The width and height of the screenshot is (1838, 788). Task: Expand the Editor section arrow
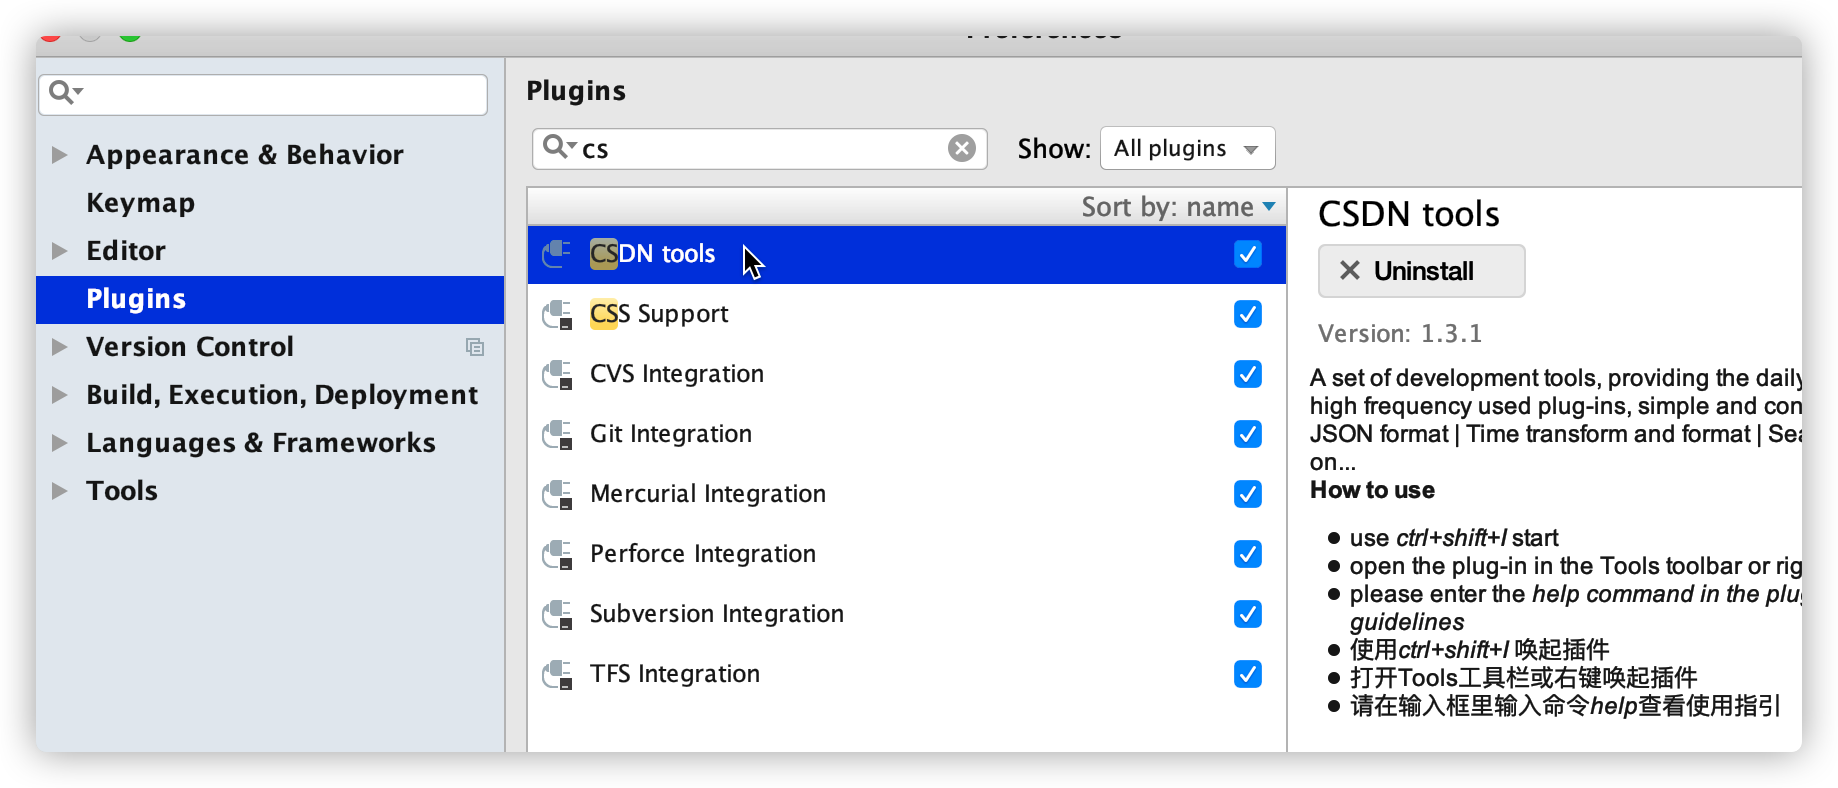60,251
